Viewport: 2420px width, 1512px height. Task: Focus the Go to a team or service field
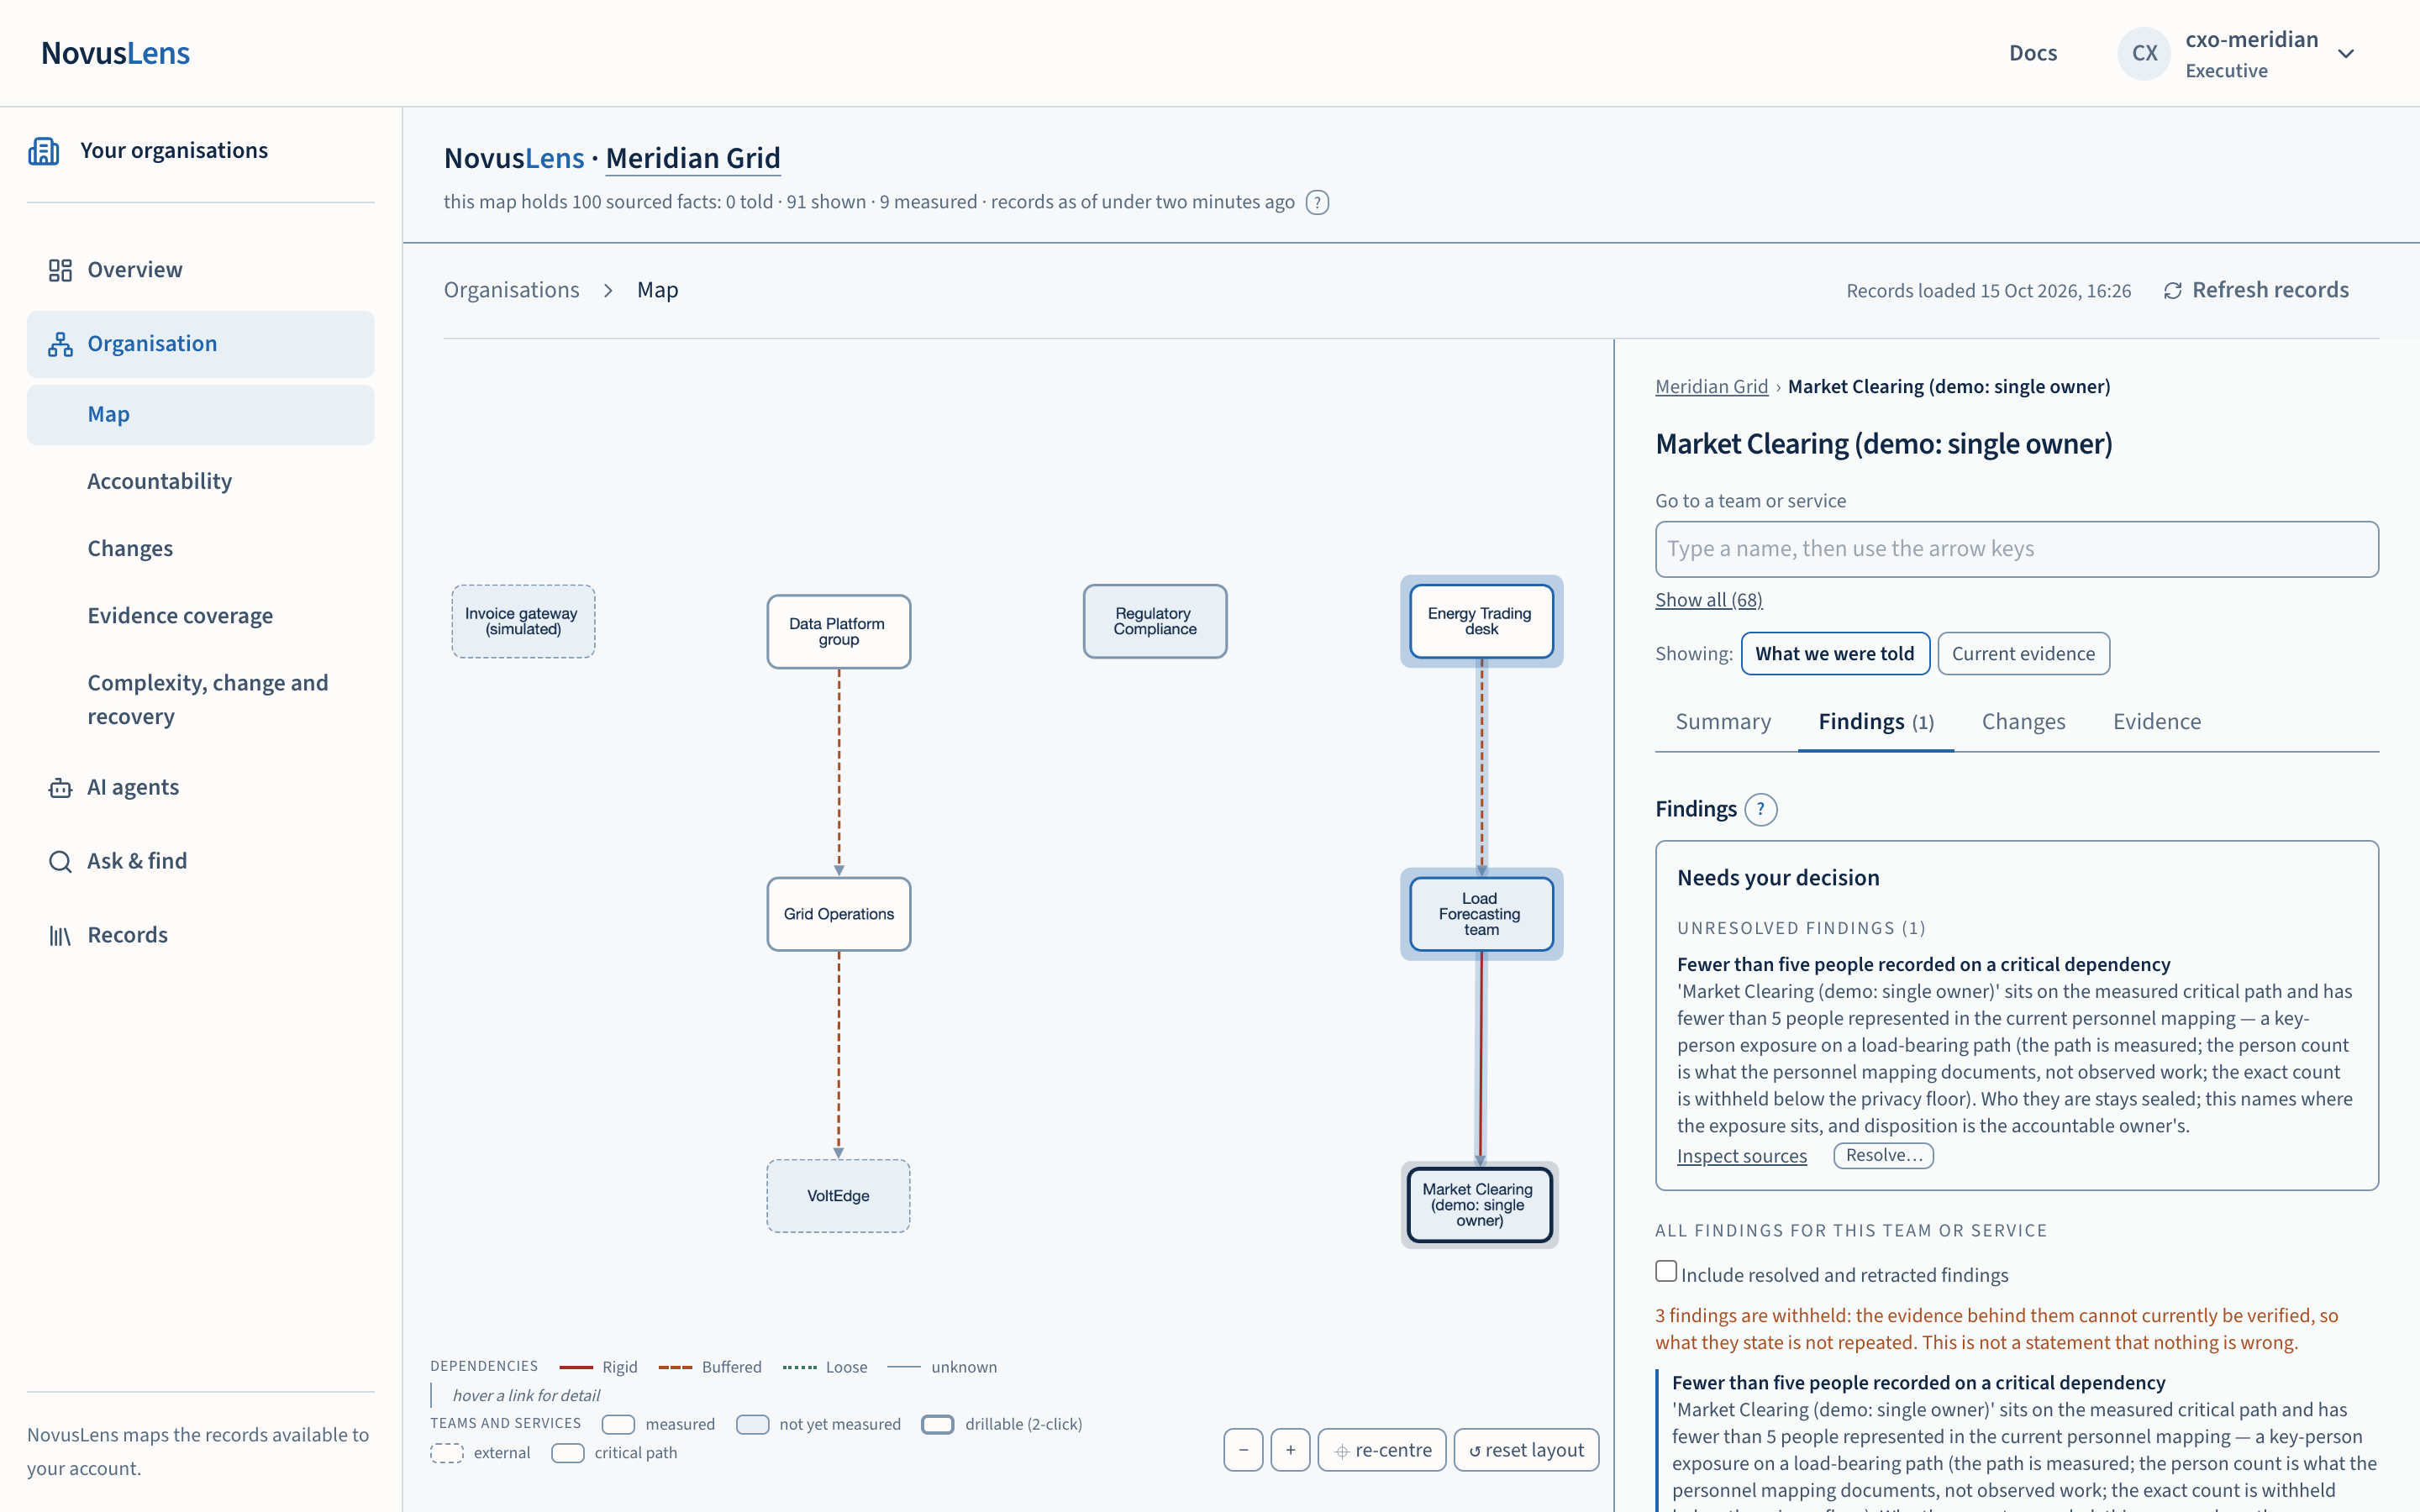[2017, 549]
